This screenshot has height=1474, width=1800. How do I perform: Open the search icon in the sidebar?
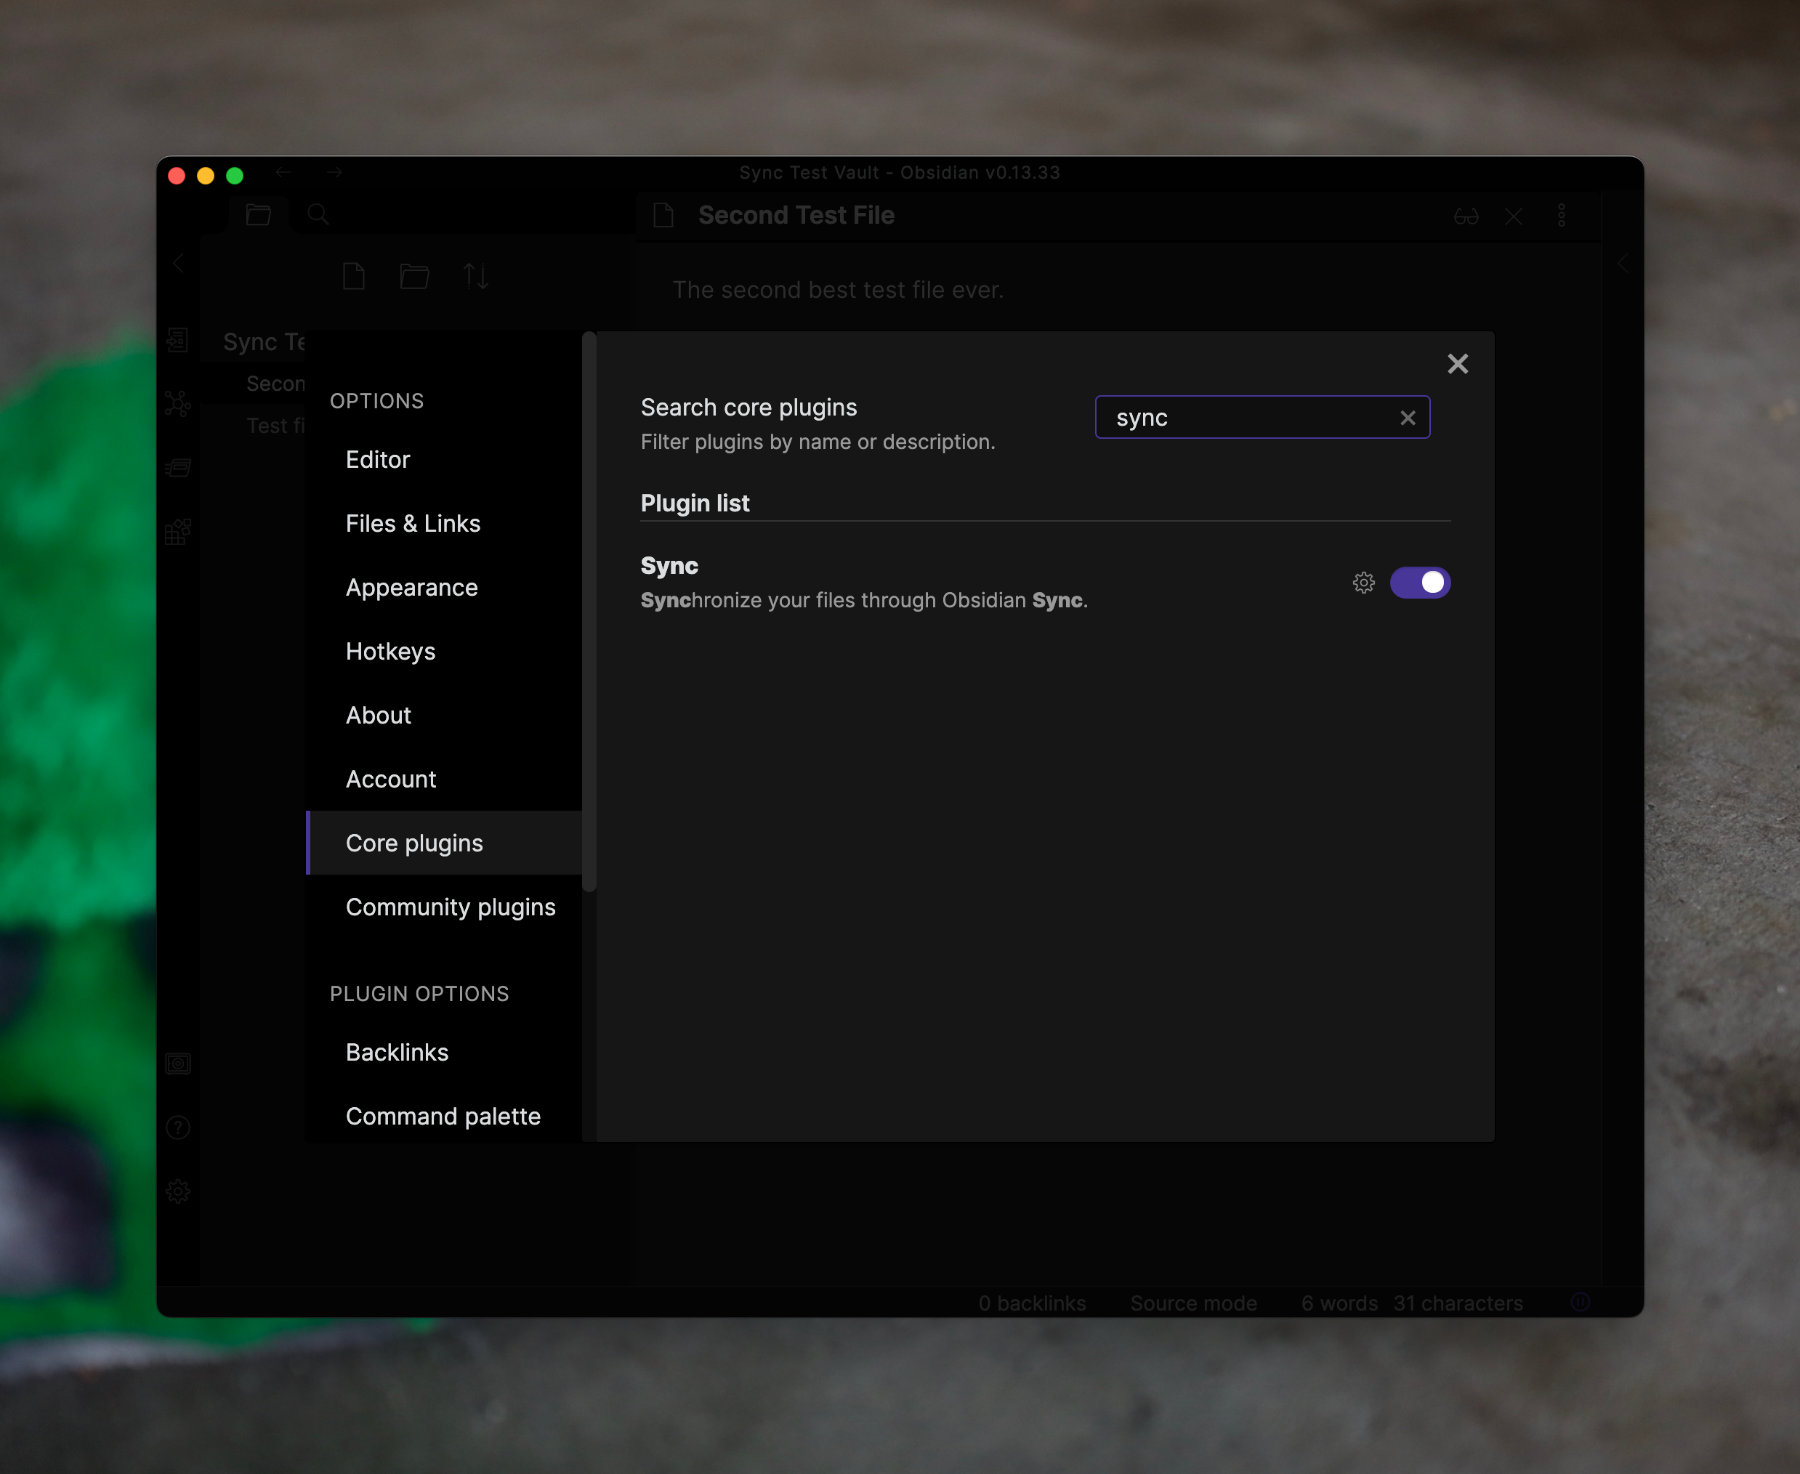[318, 213]
